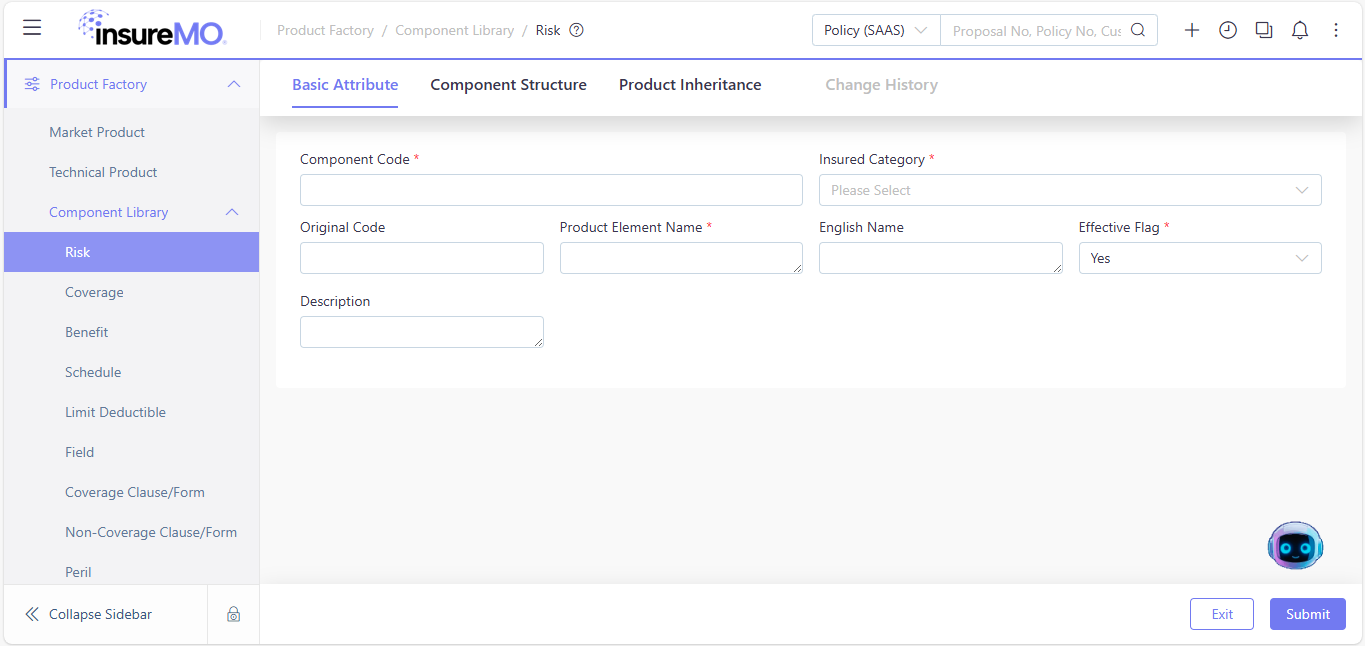Open the chatbot robot assistant

click(1295, 545)
